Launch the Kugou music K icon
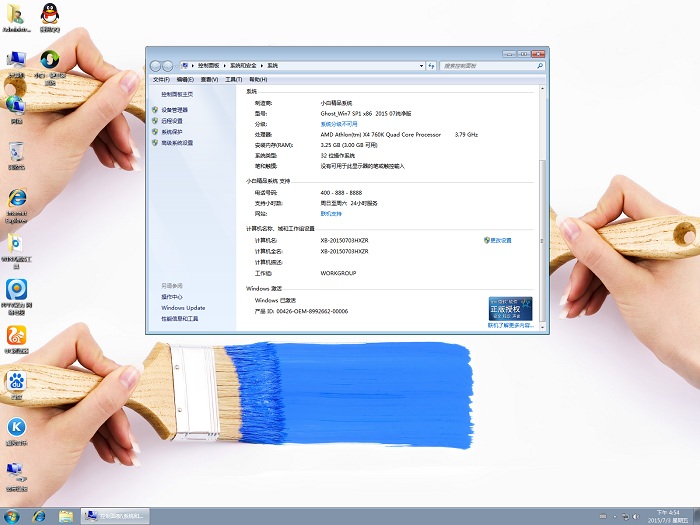 [16, 432]
